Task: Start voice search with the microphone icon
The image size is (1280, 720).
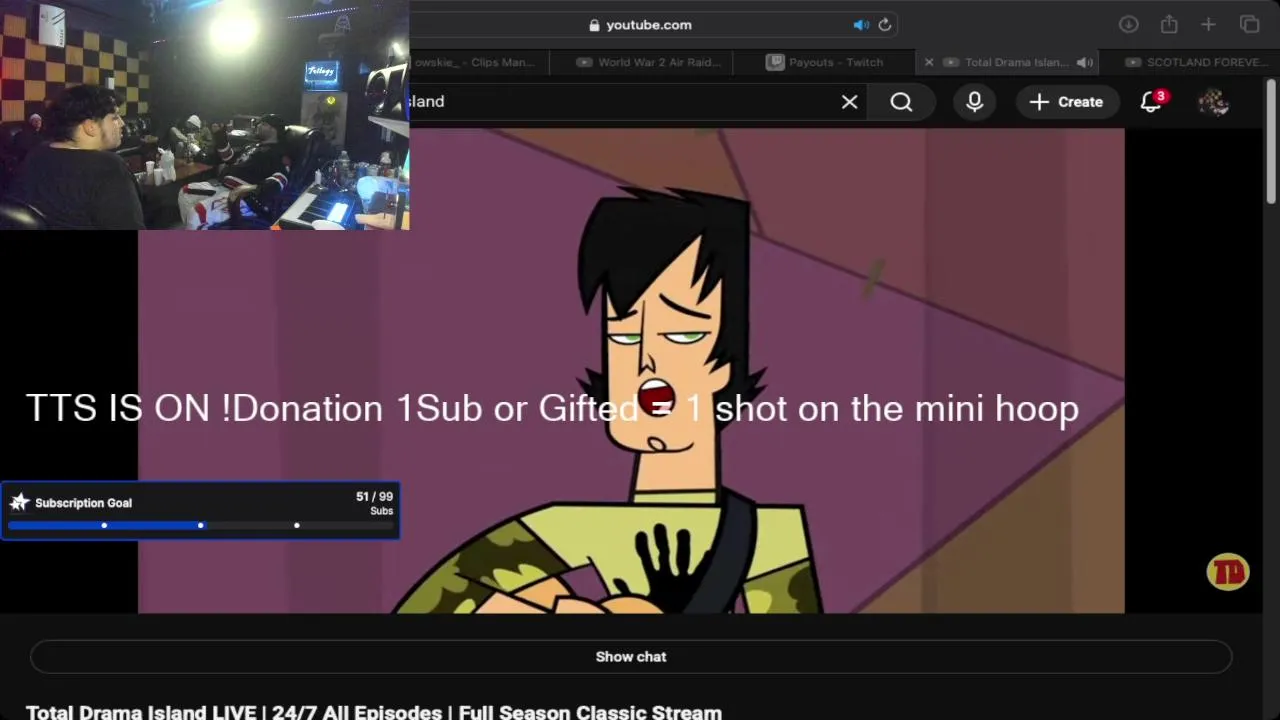Action: pos(975,102)
